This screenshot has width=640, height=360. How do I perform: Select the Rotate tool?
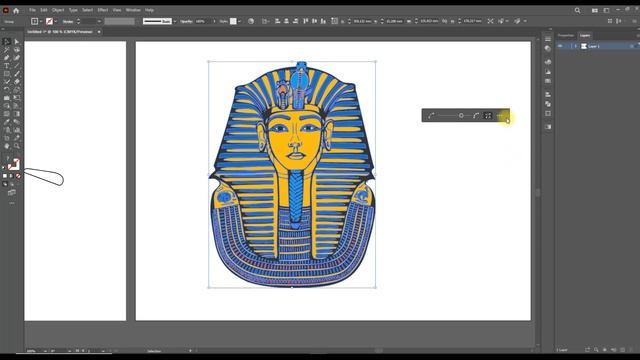[7, 89]
